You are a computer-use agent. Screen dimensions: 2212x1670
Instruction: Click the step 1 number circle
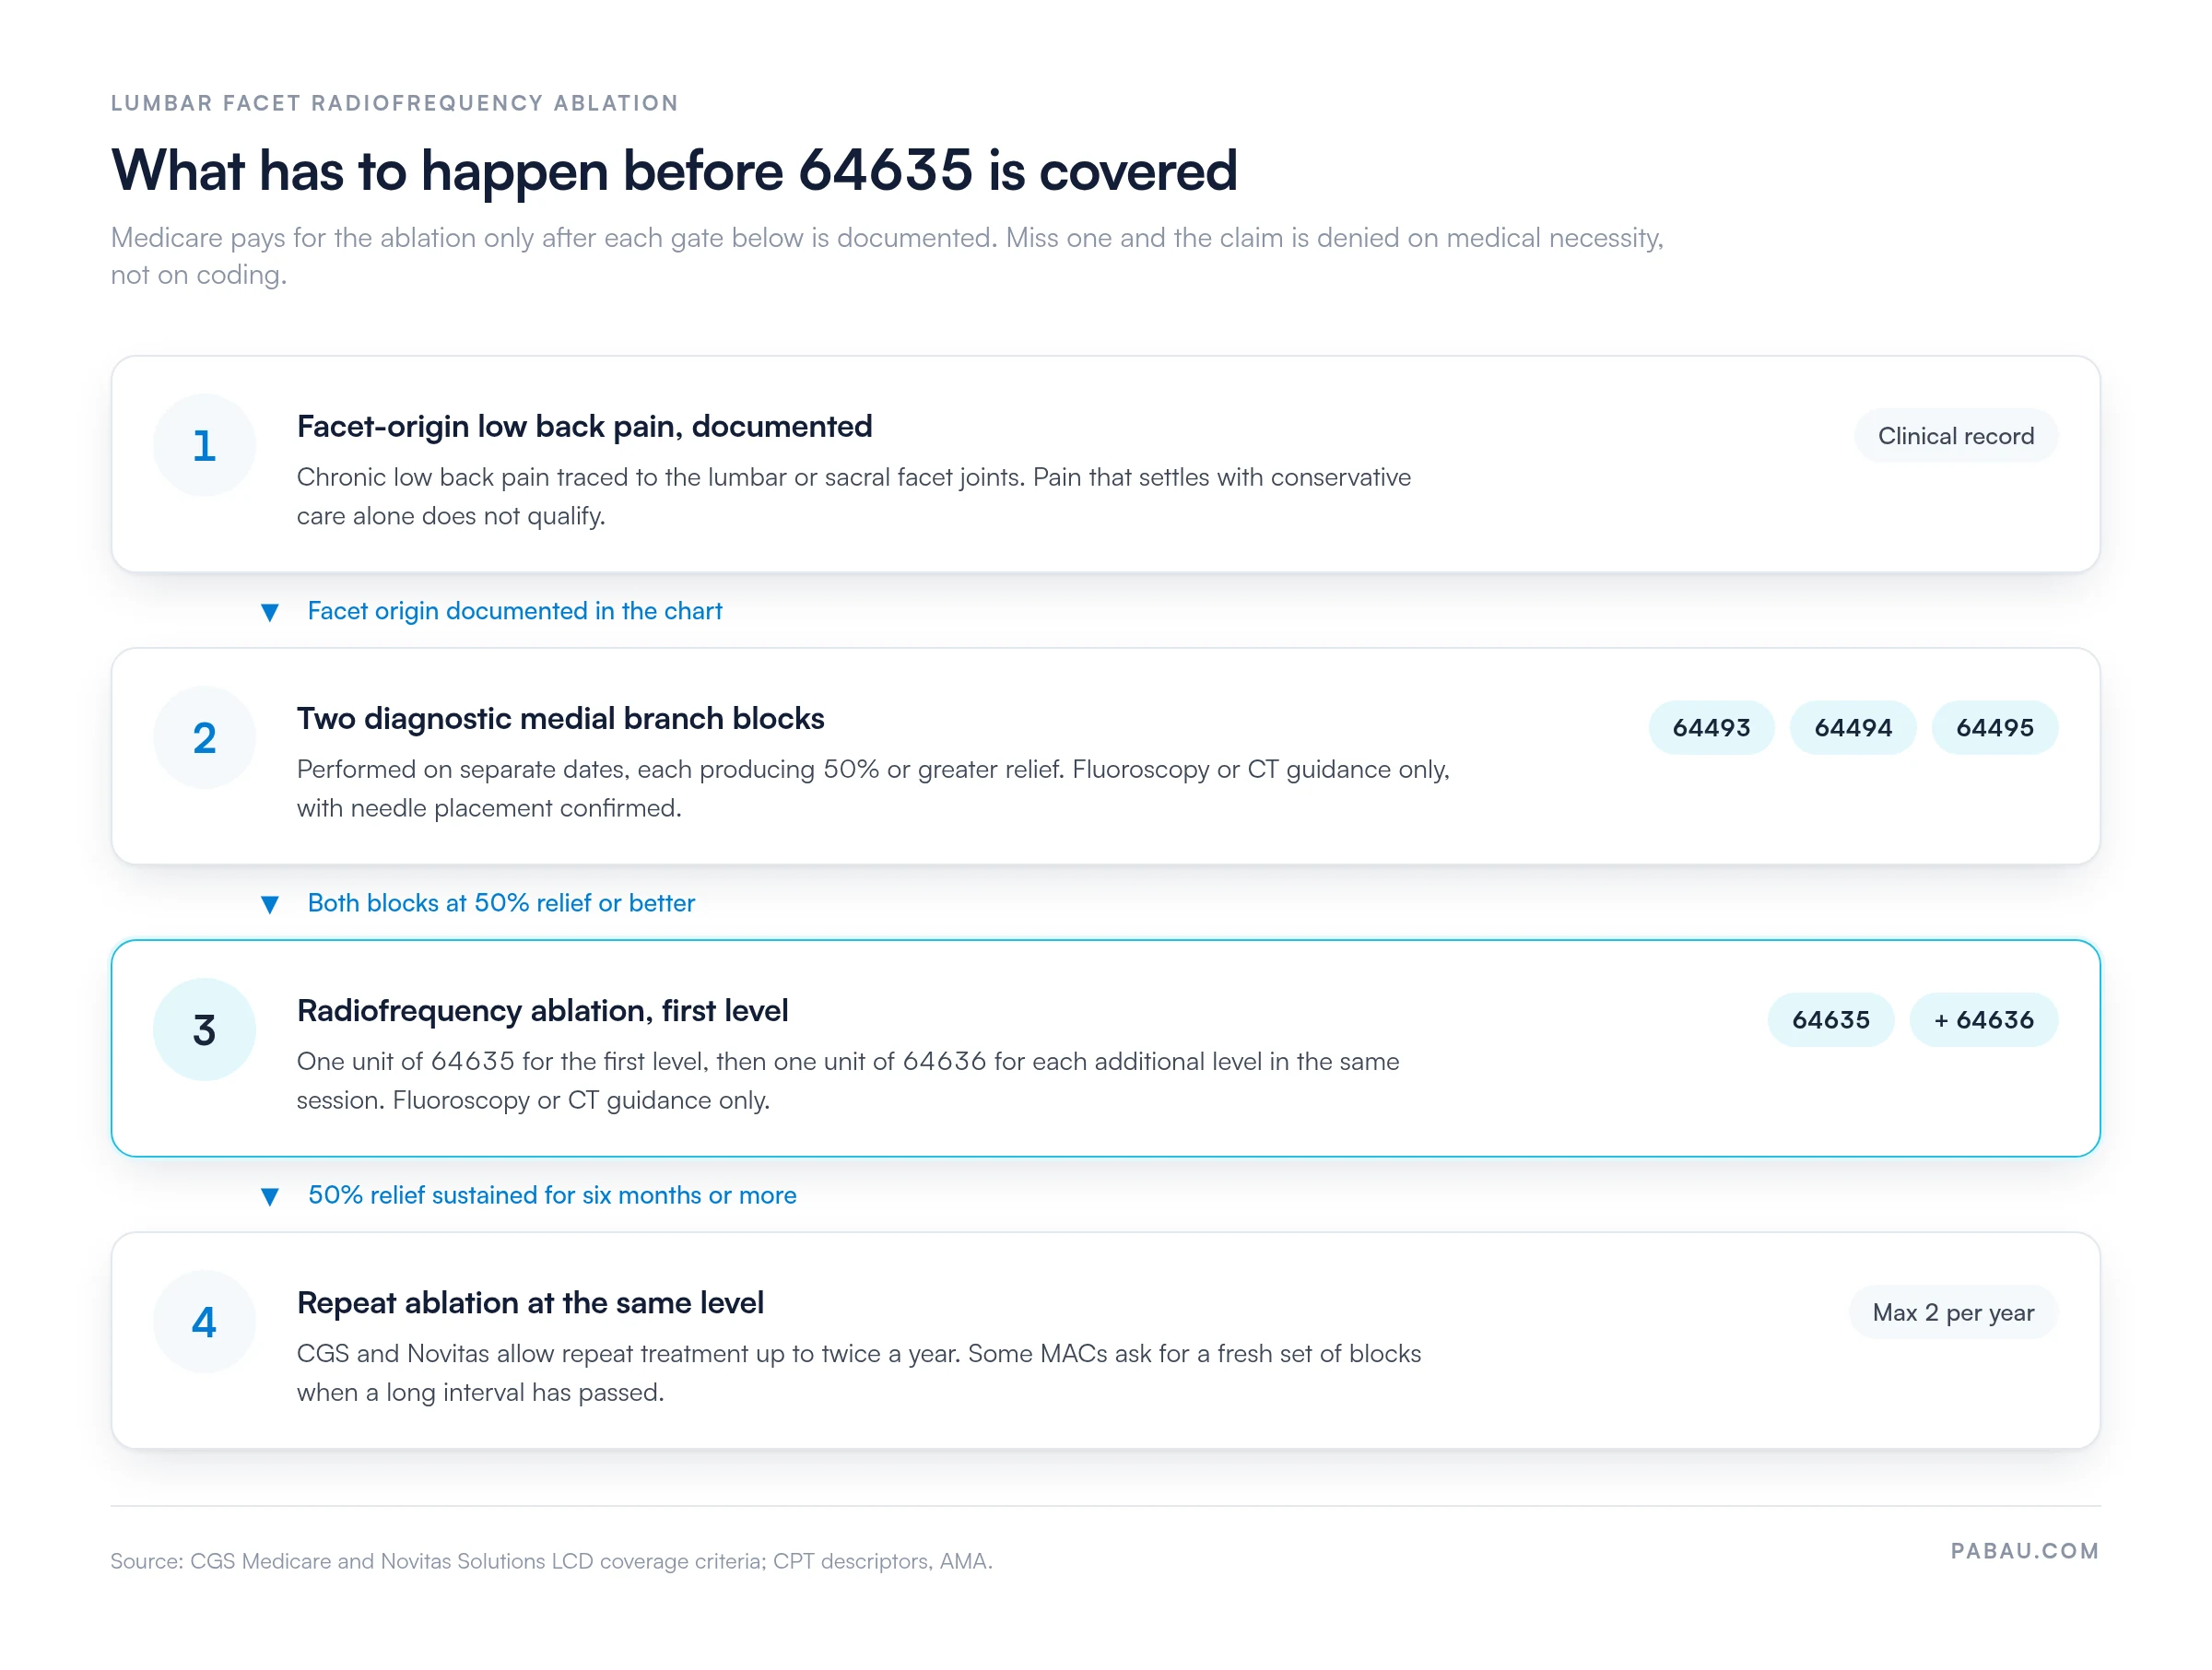point(204,445)
